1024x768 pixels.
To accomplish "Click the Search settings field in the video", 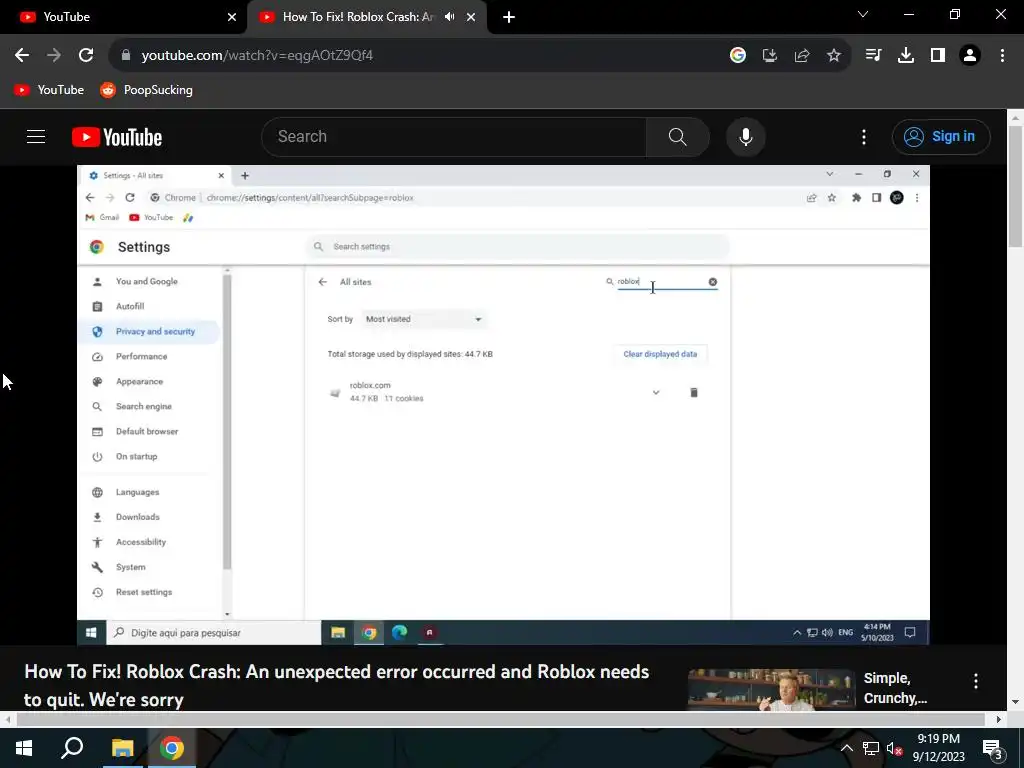I will point(517,247).
